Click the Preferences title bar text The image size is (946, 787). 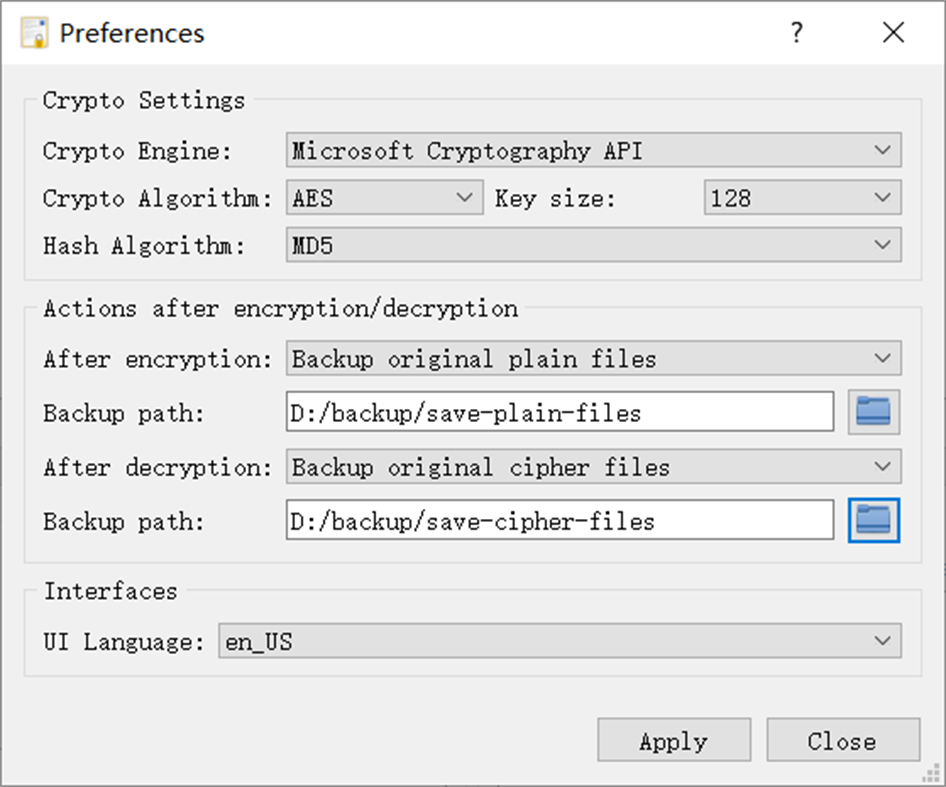coord(132,33)
